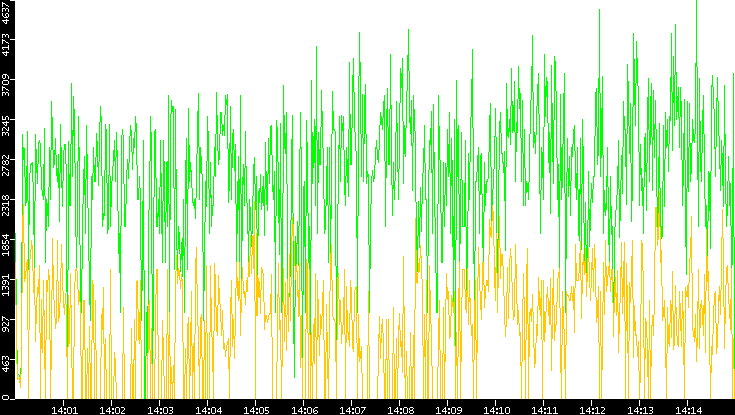This screenshot has height=415, width=735.
Task: Click the 14:07 time axis label
Action: click(x=352, y=410)
